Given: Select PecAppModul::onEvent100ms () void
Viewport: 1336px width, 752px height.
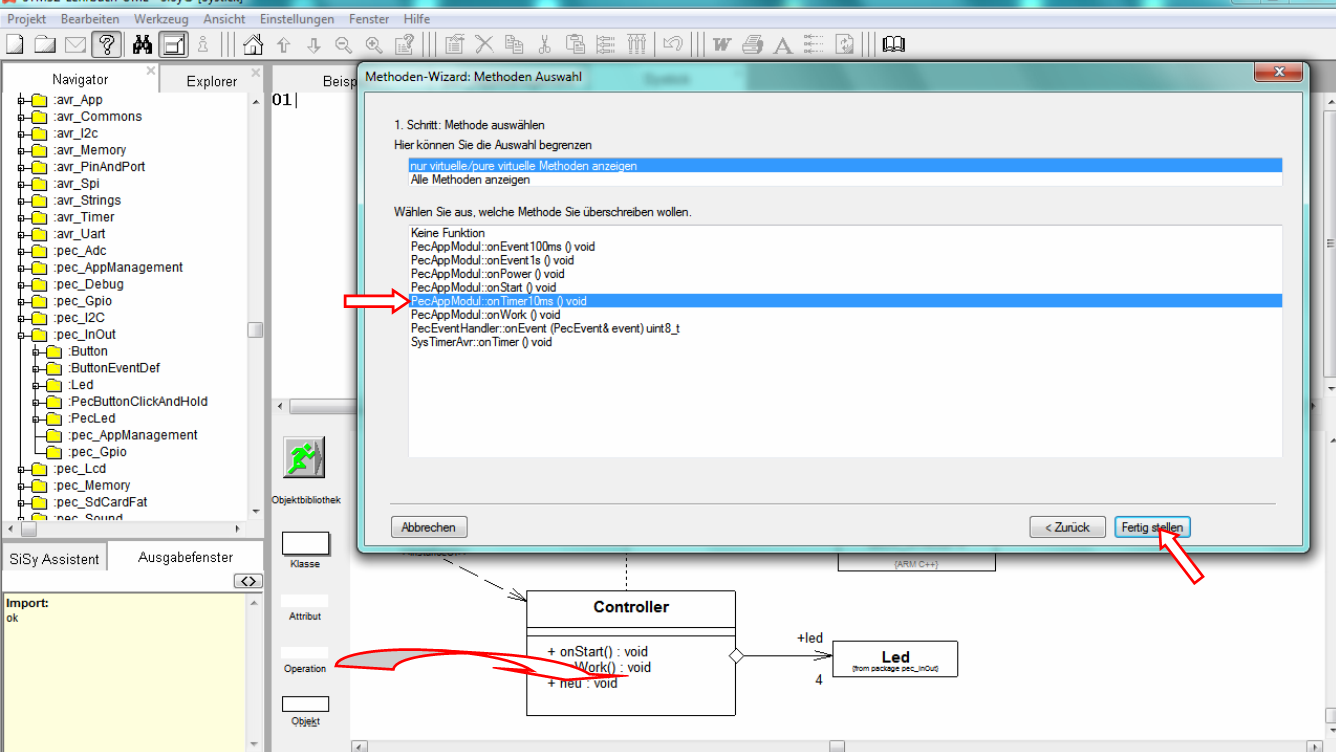Looking at the screenshot, I should pyautogui.click(x=845, y=246).
